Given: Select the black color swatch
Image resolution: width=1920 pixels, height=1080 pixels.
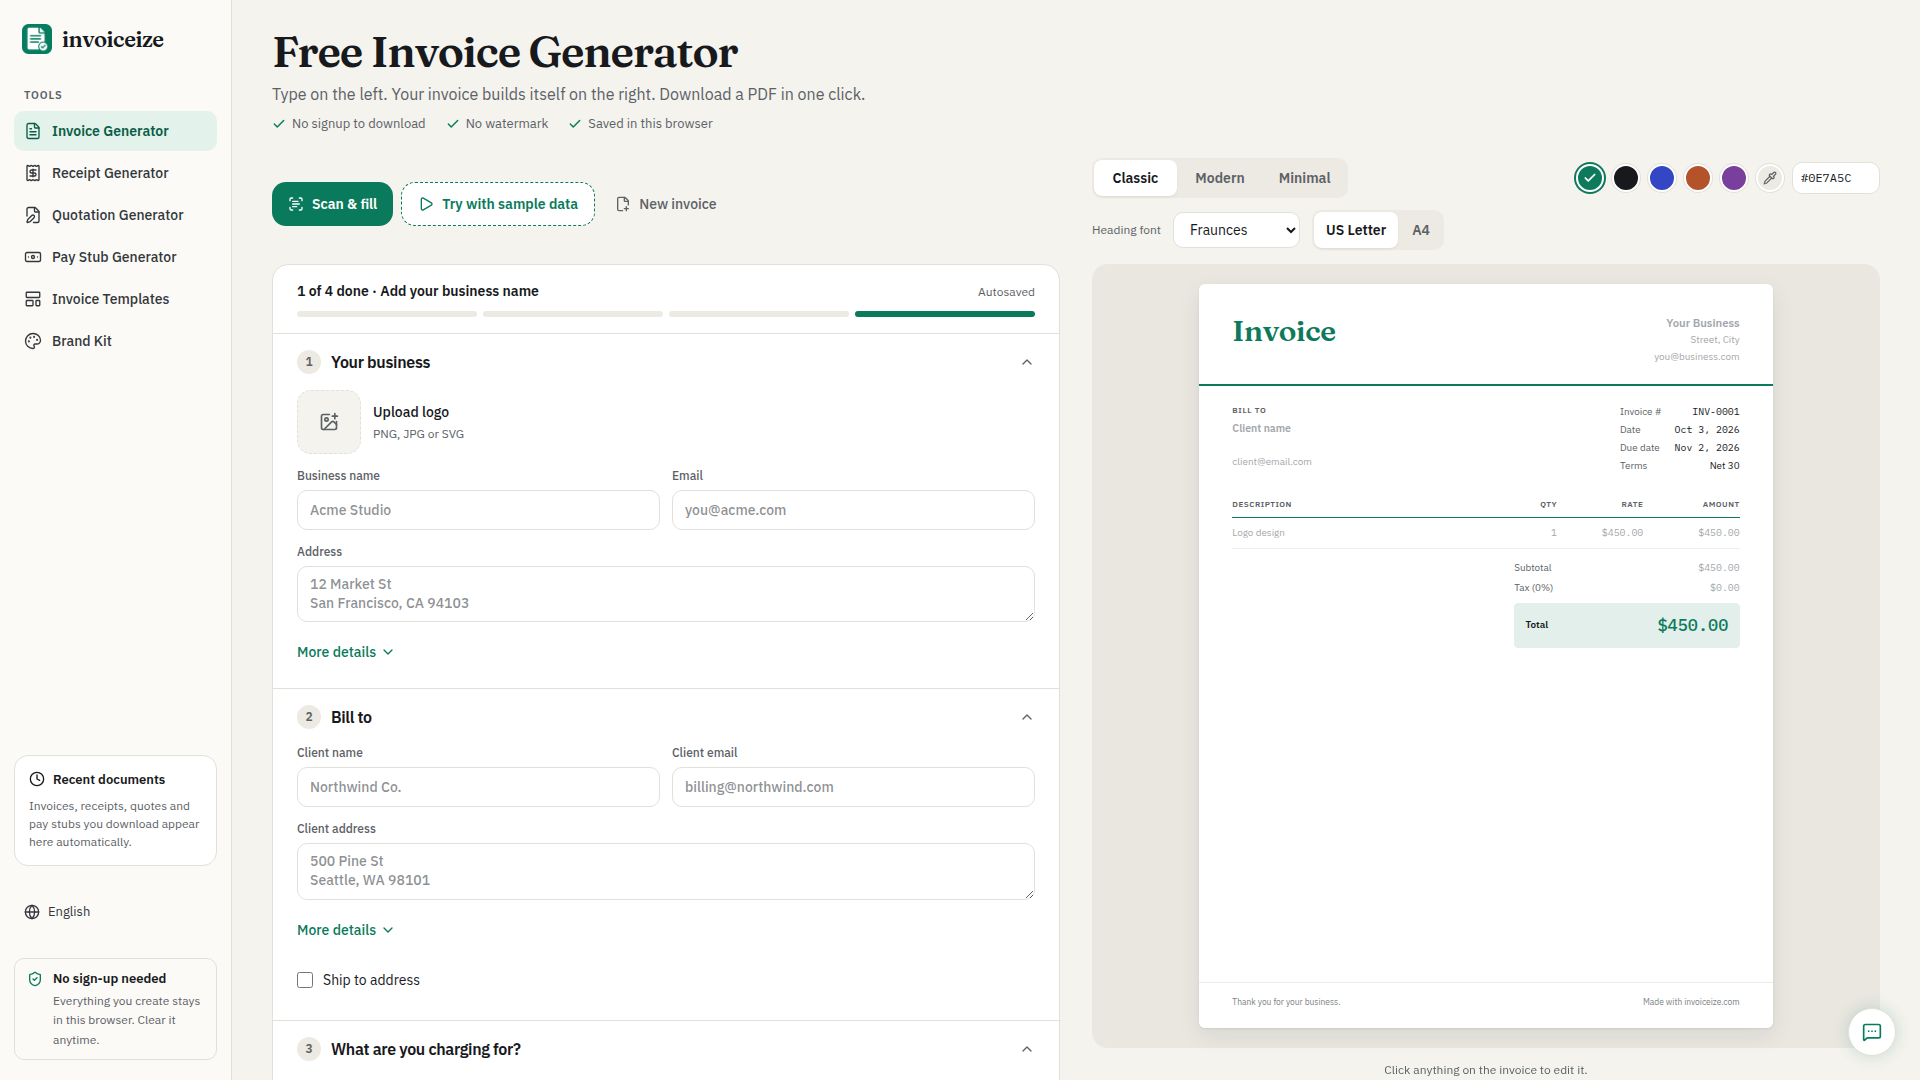Looking at the screenshot, I should coord(1626,178).
